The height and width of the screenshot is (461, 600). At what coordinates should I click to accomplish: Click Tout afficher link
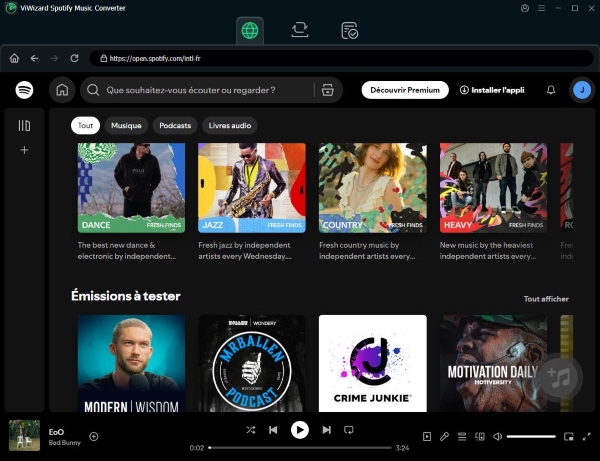click(546, 299)
